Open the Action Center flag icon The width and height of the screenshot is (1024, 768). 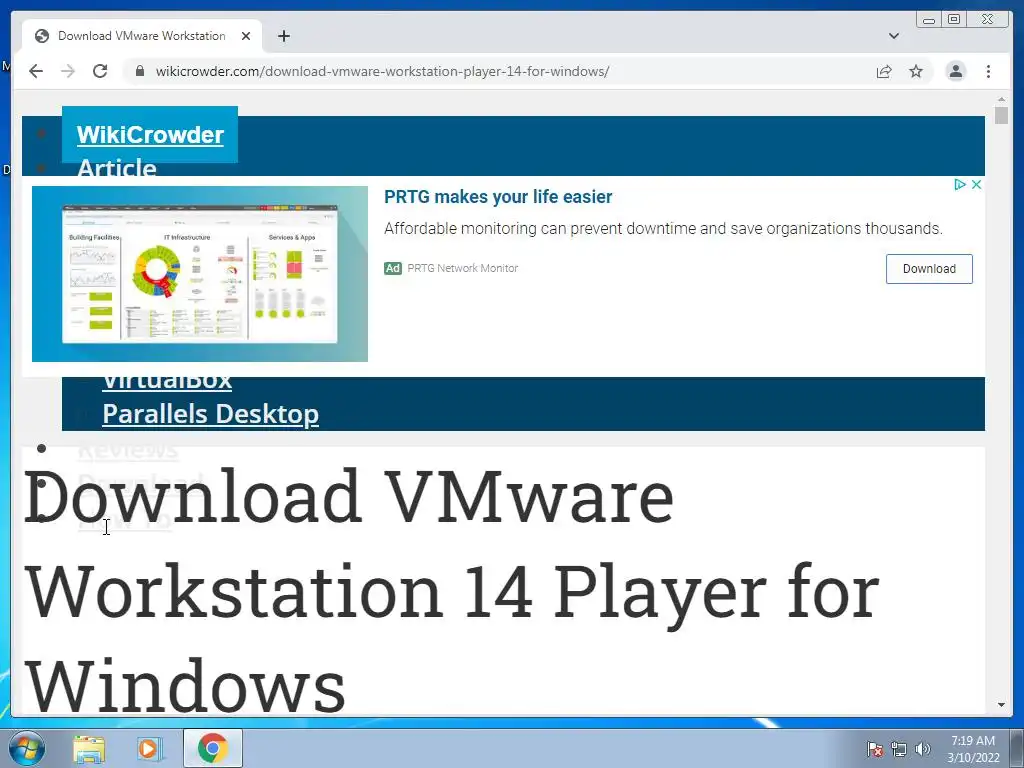coord(874,749)
